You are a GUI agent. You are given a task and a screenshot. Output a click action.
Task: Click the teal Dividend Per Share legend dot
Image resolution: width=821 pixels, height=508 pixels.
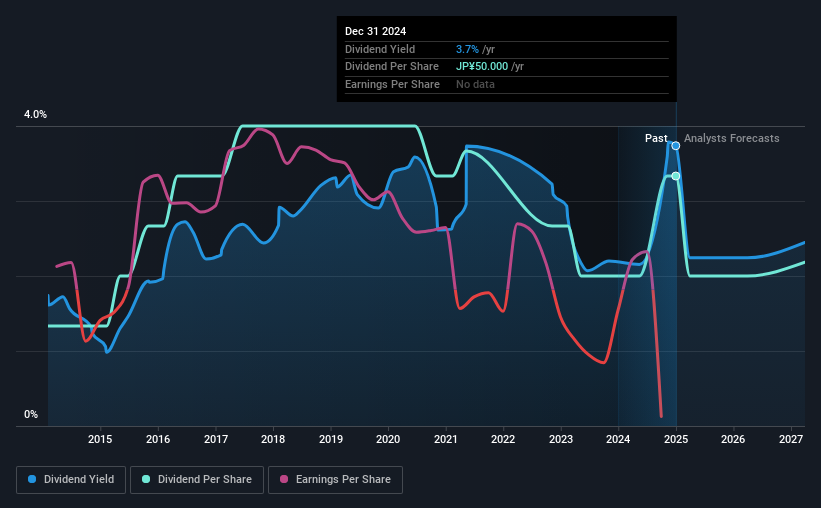(146, 479)
